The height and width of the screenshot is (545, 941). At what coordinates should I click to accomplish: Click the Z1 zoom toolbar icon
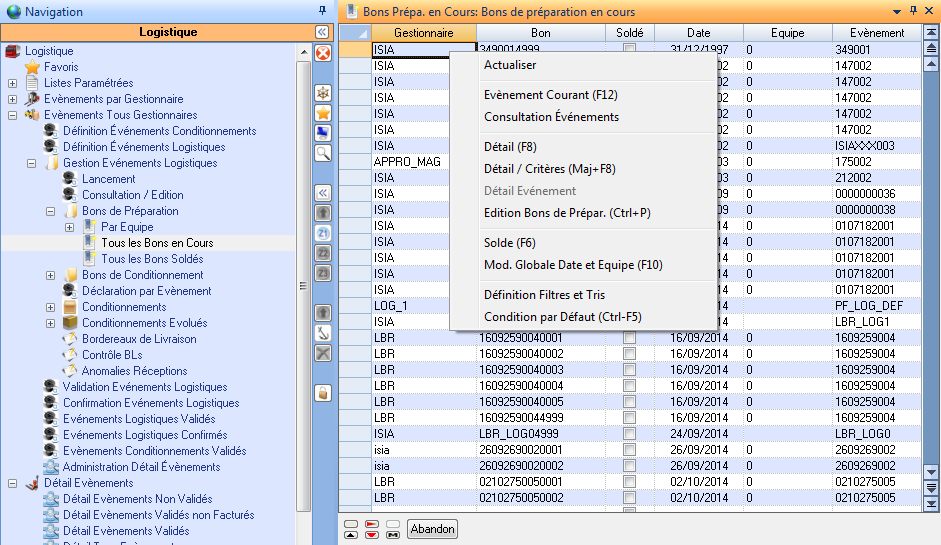point(323,233)
